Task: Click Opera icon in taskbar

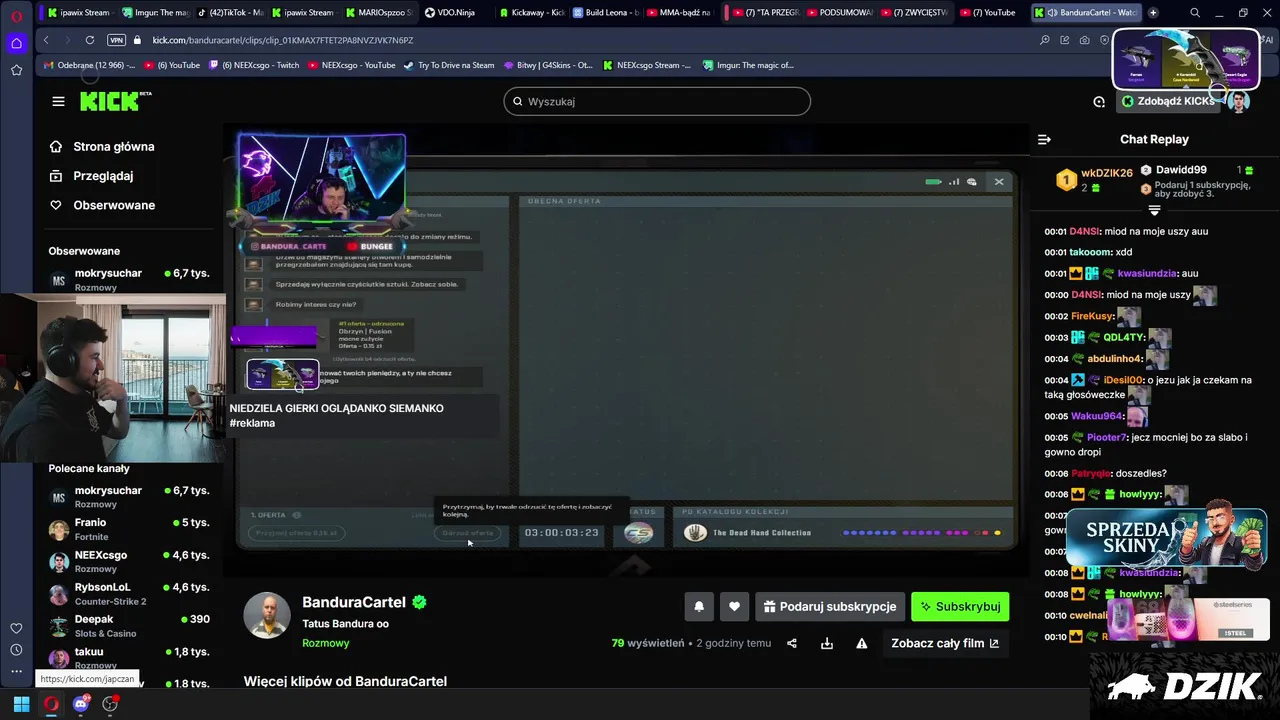Action: coord(51,704)
